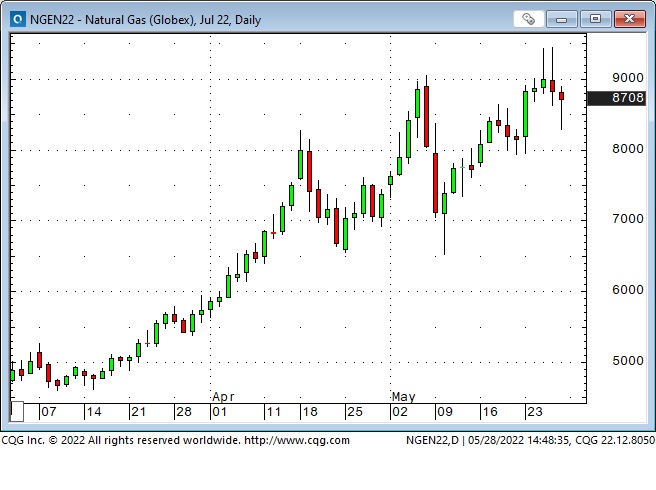Click the CQG Inc. copyright text
The image size is (656, 490).
tap(120, 440)
